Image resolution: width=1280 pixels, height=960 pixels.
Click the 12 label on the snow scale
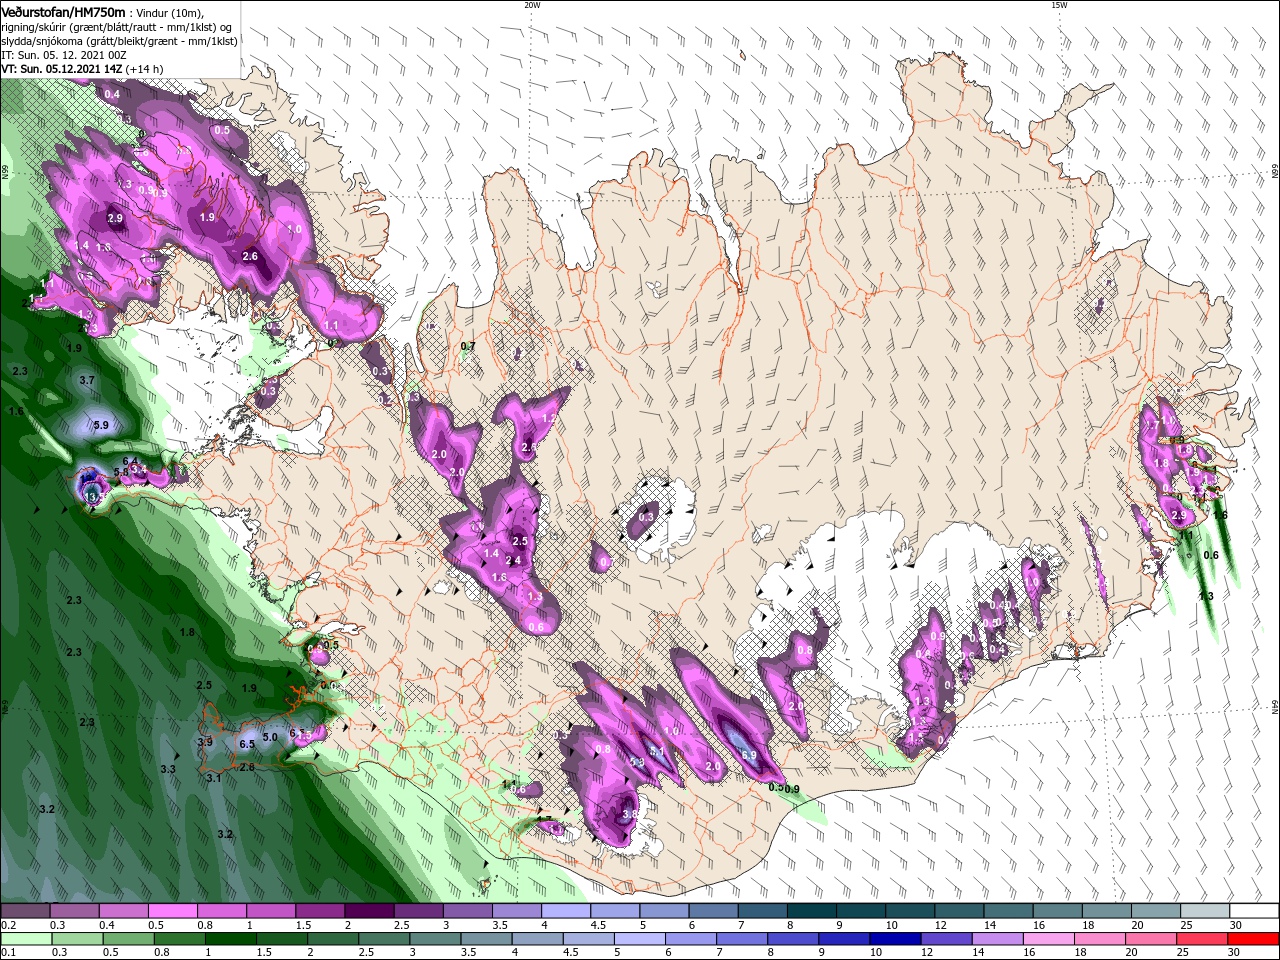pyautogui.click(x=940, y=925)
